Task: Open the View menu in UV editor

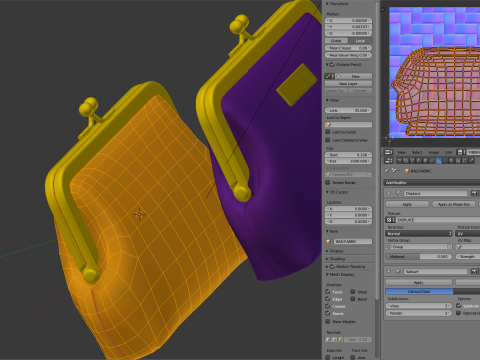Action: (401, 152)
